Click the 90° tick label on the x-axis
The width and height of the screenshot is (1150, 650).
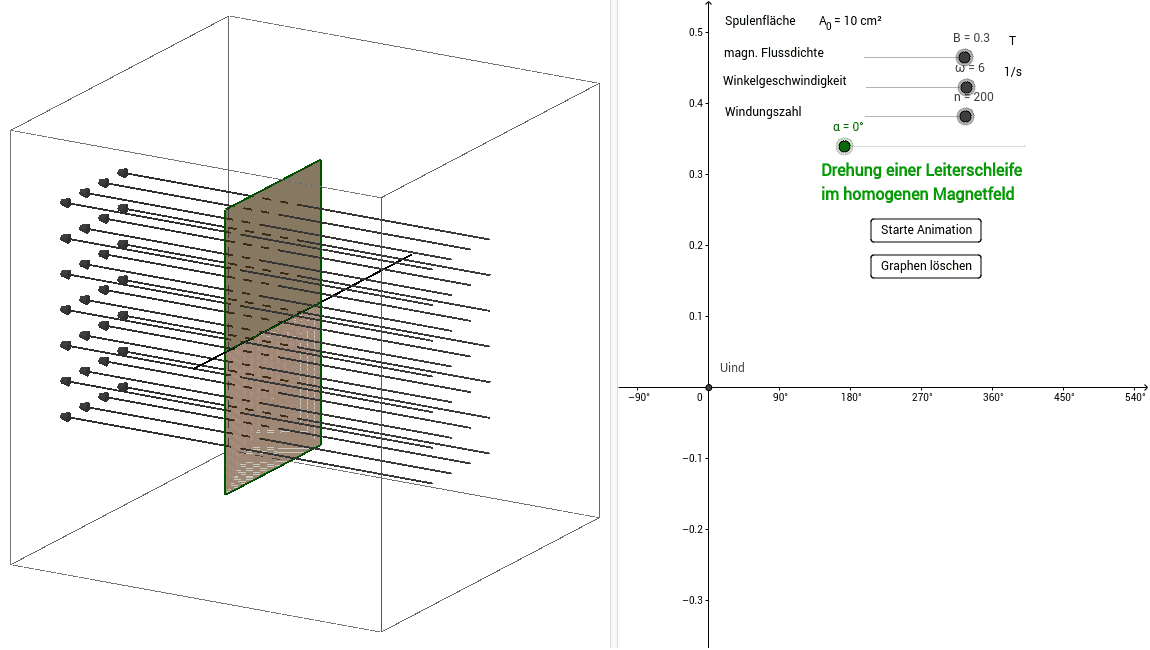[780, 397]
